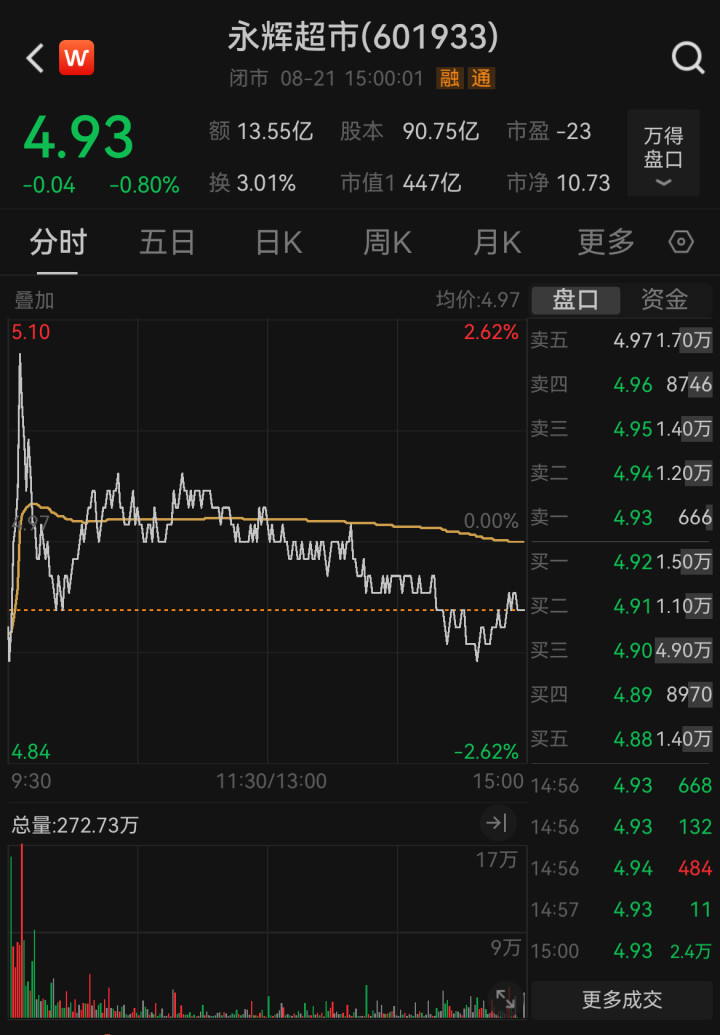
Task: Tap the 换 3.01% turnover rate
Action: [252, 183]
